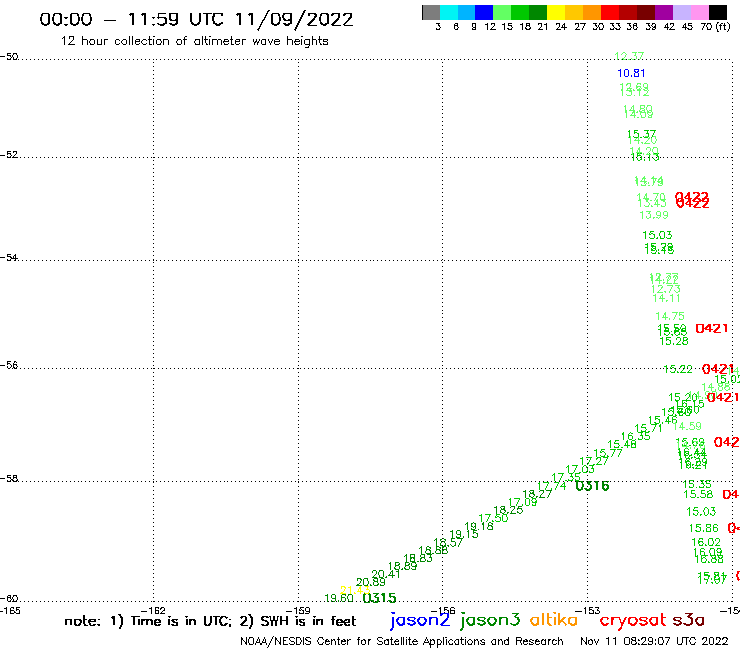Click the 15.77 wave height reading
This screenshot has width=740, height=650.
608,453
